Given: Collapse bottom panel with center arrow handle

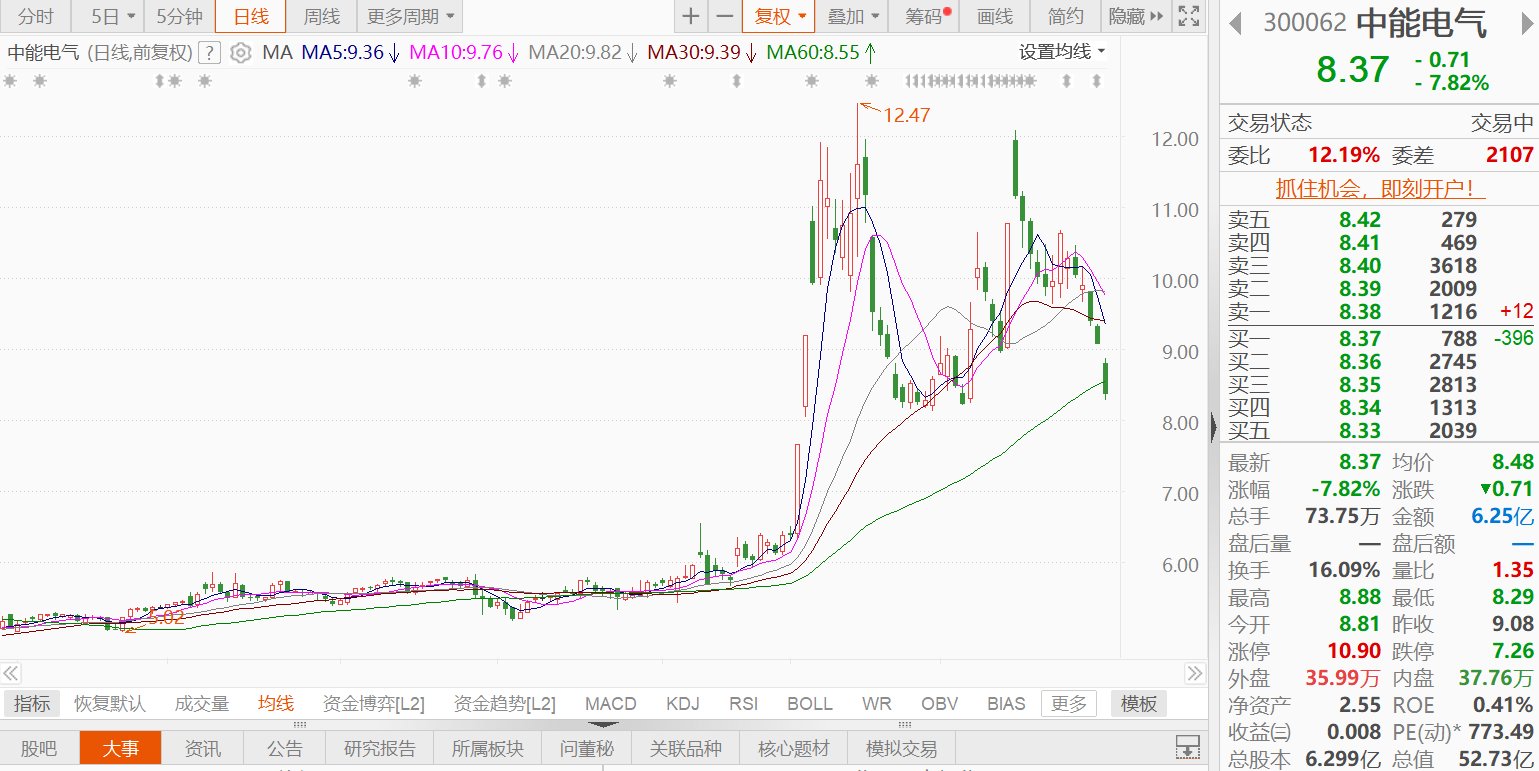Looking at the screenshot, I should point(606,724).
